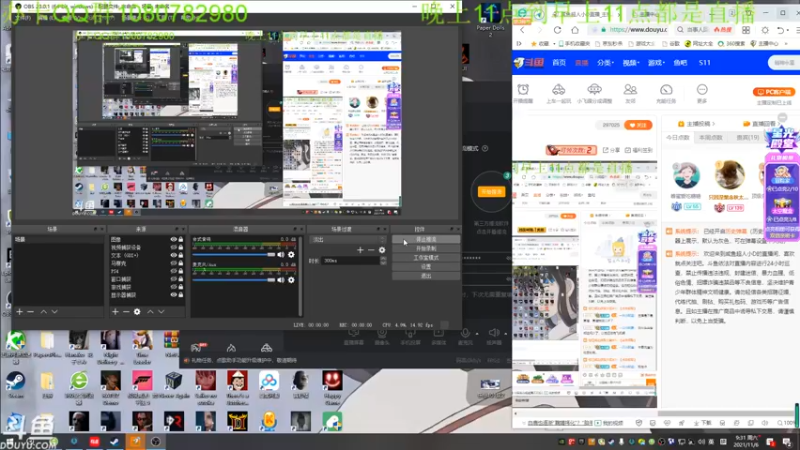Click 更多 more icon on Douyu
The width and height of the screenshot is (800, 450).
pyautogui.click(x=702, y=90)
